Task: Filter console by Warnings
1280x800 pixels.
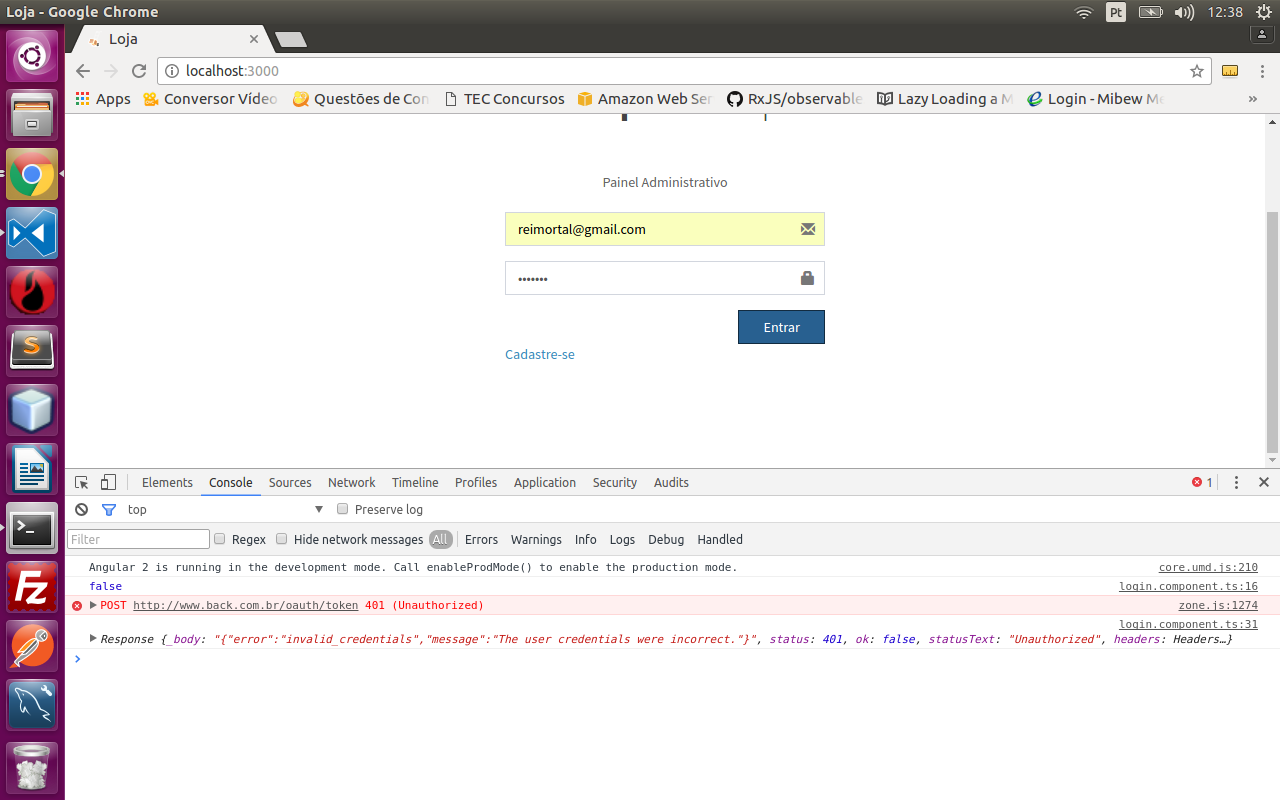Action: pos(536,539)
